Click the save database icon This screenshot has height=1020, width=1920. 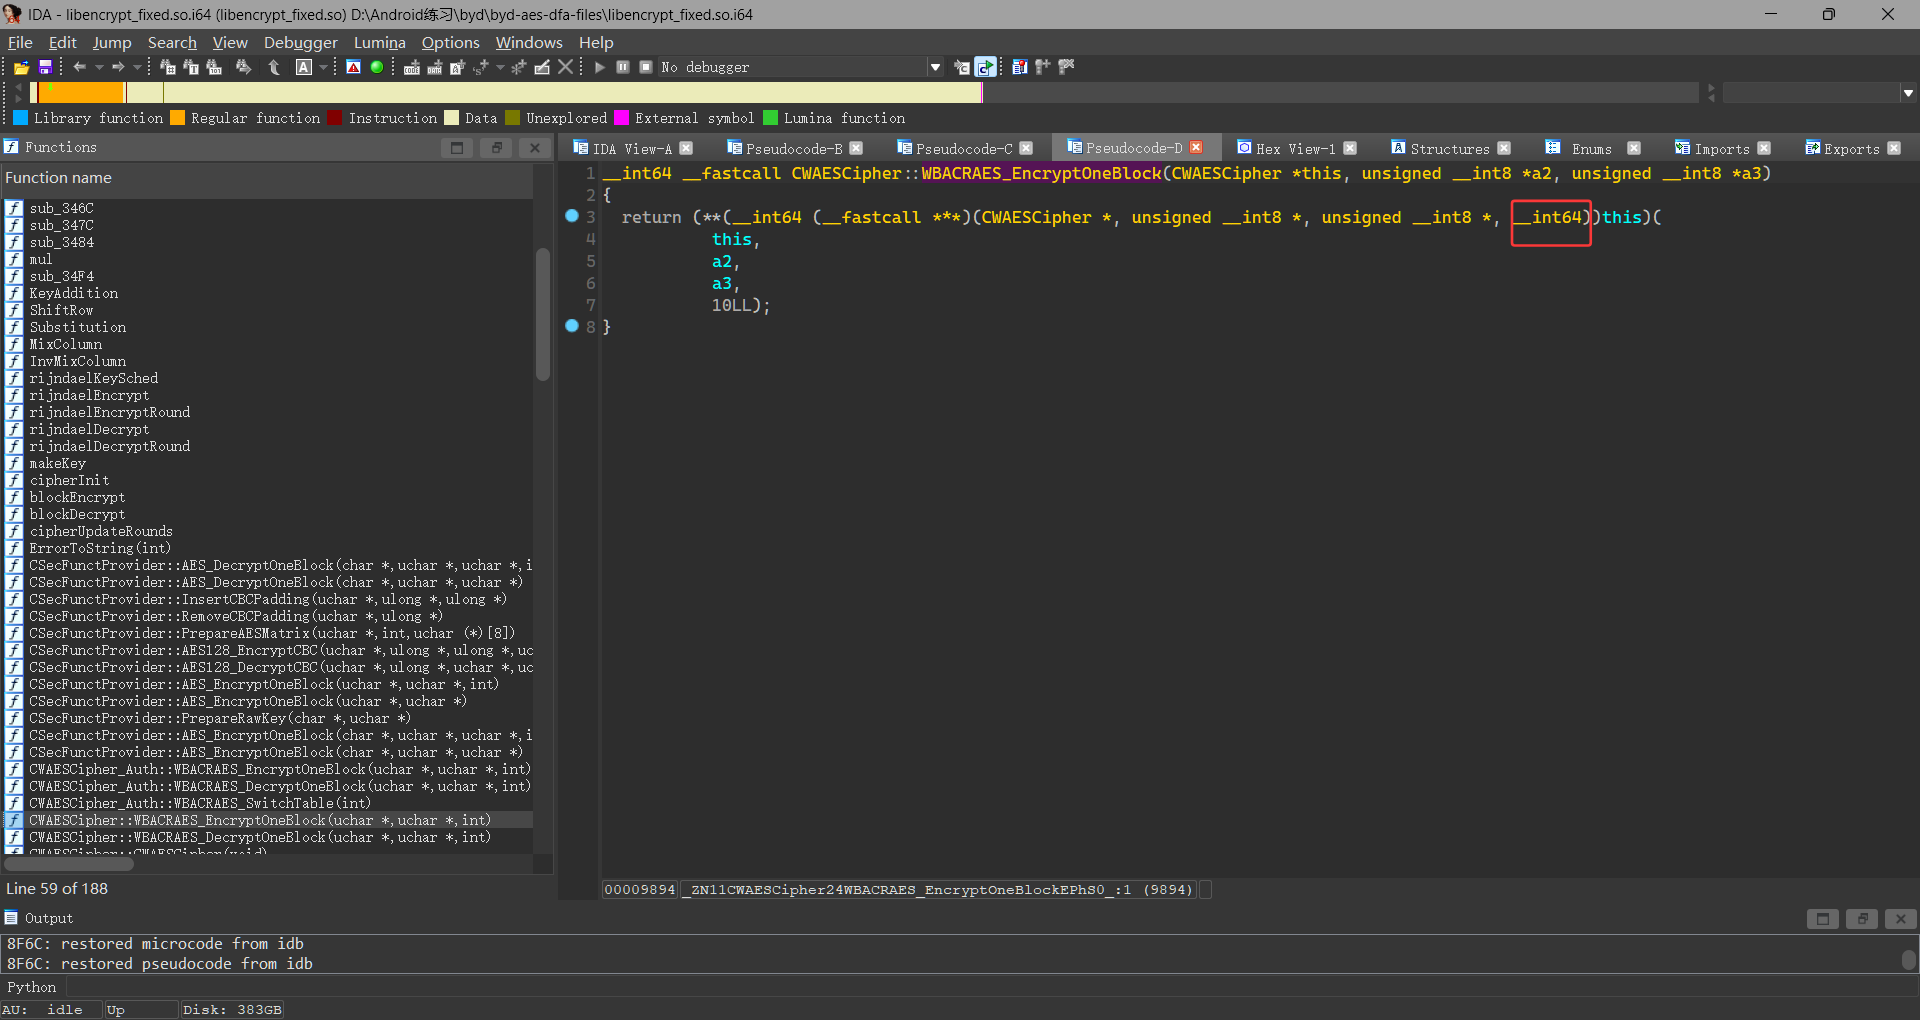(x=45, y=67)
